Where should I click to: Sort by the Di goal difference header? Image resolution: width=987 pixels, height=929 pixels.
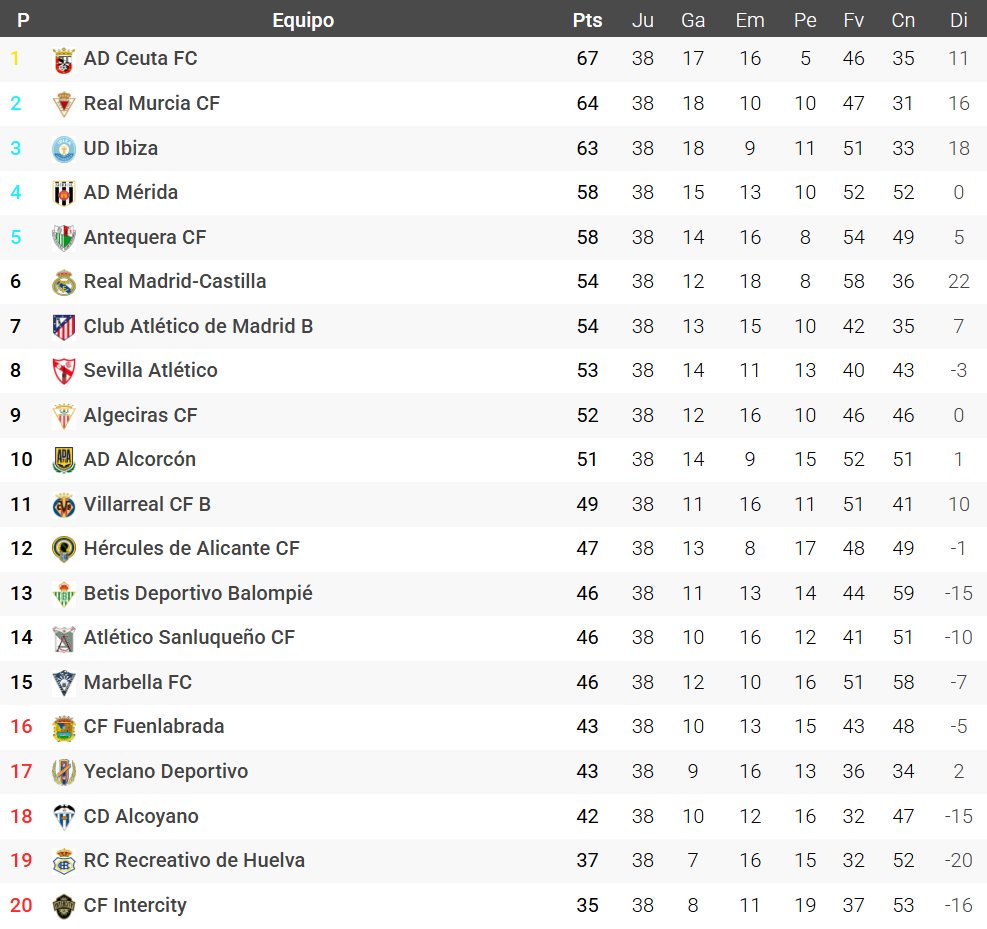click(x=958, y=20)
